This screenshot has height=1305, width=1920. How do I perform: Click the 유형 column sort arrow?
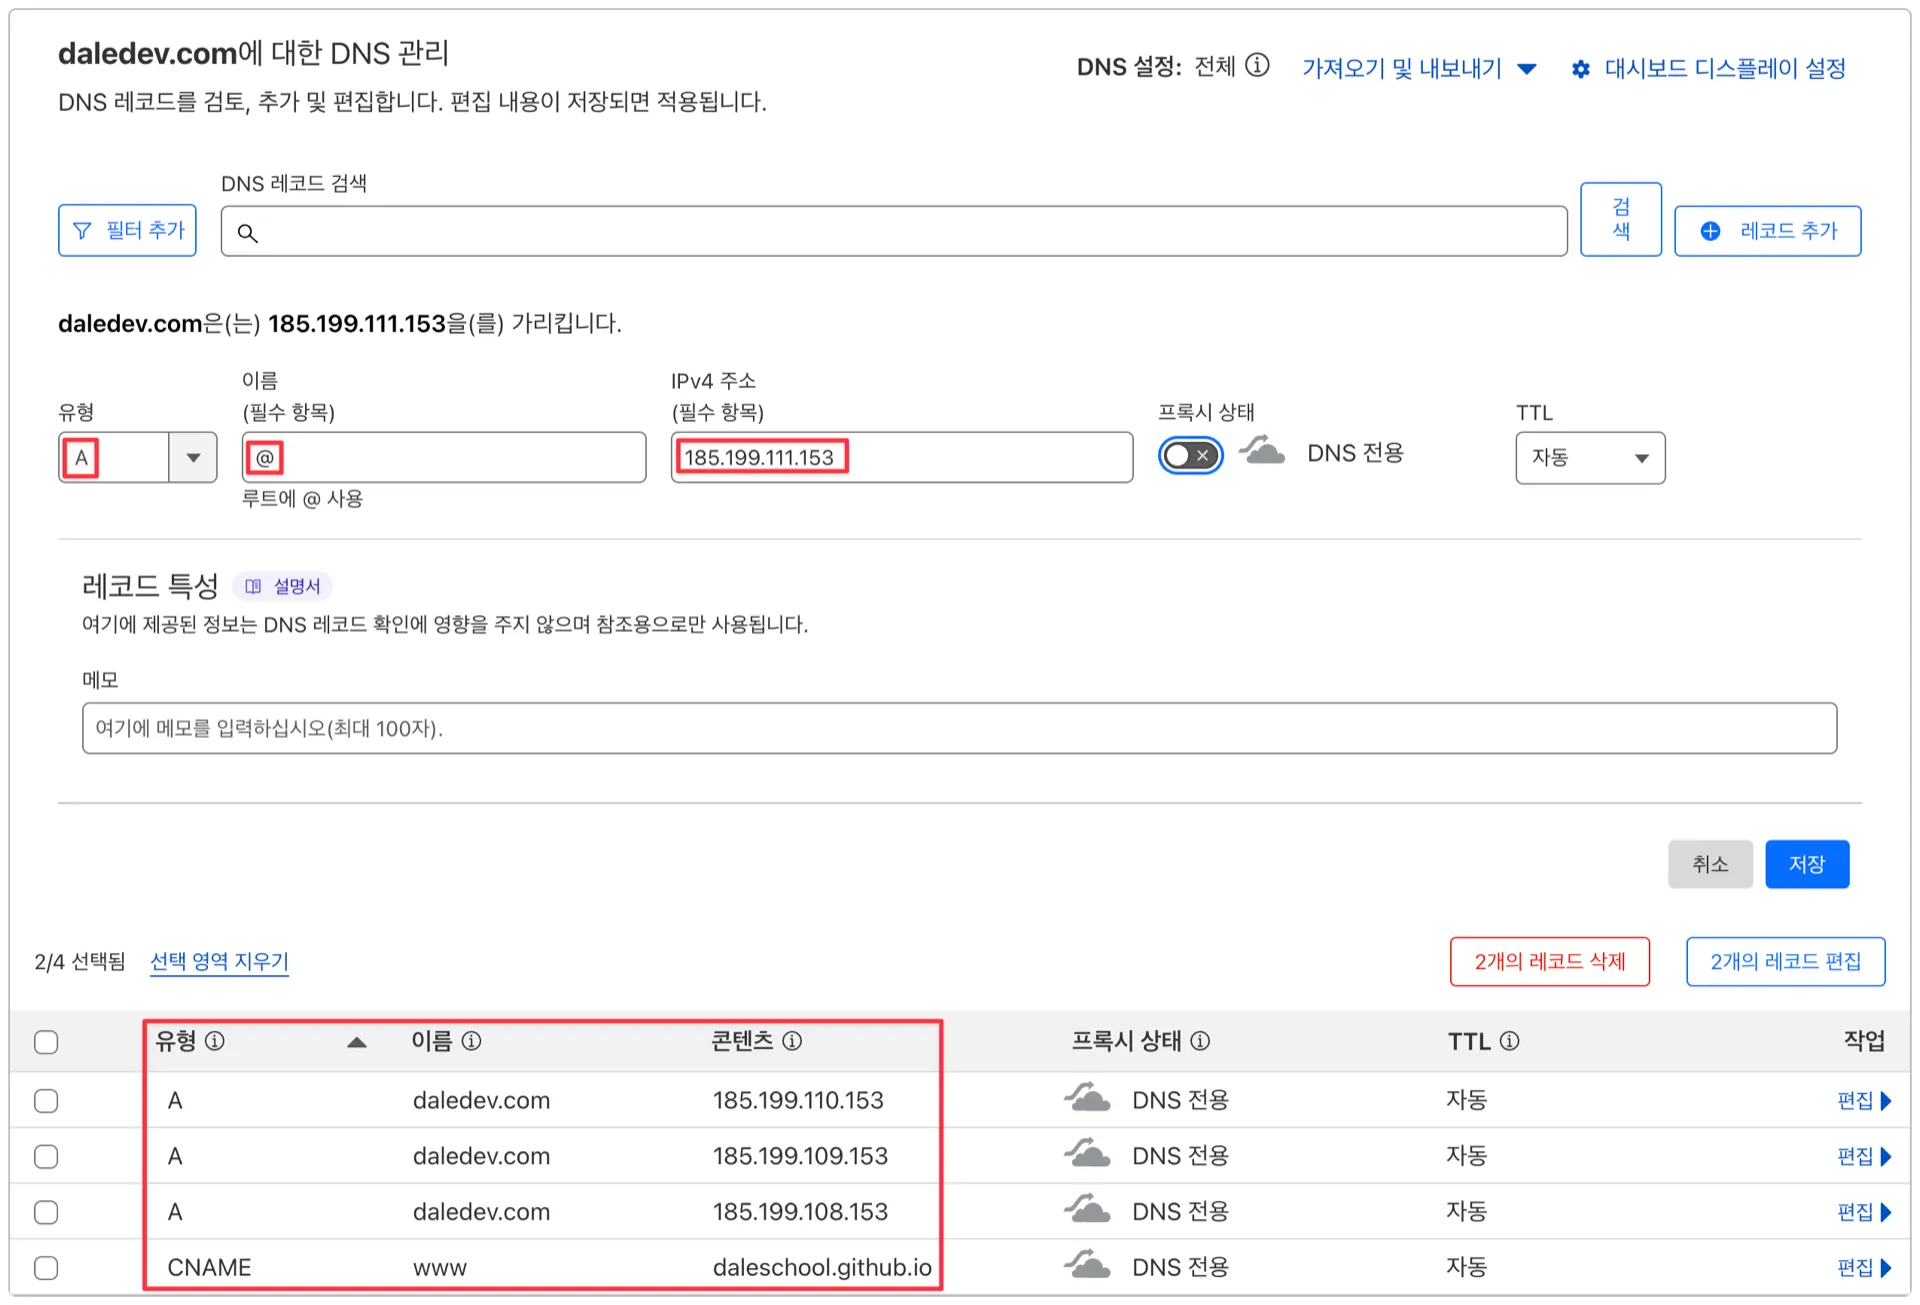point(357,1041)
